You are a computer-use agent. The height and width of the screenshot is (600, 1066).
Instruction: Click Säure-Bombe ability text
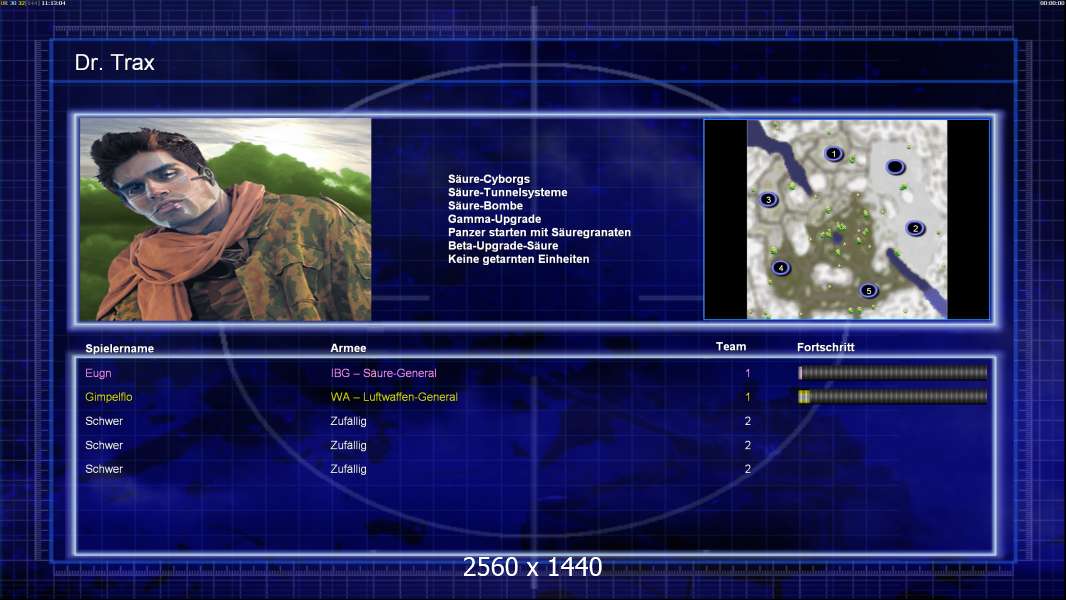(485, 205)
